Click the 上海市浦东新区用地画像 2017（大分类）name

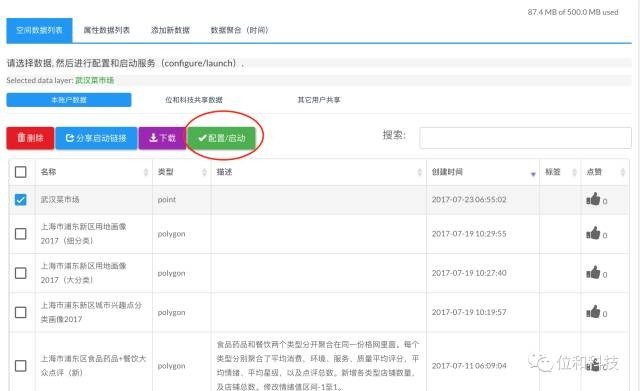tap(83, 273)
